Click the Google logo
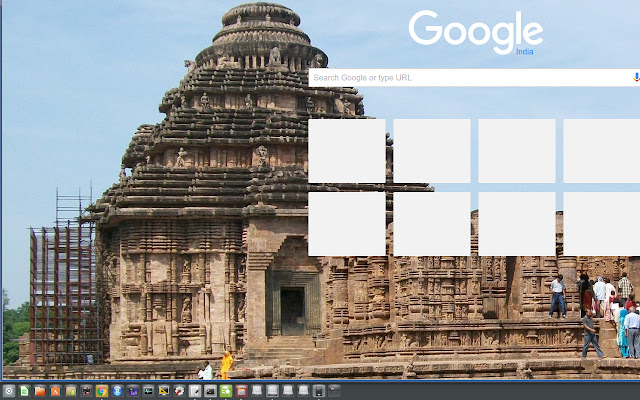 476,32
